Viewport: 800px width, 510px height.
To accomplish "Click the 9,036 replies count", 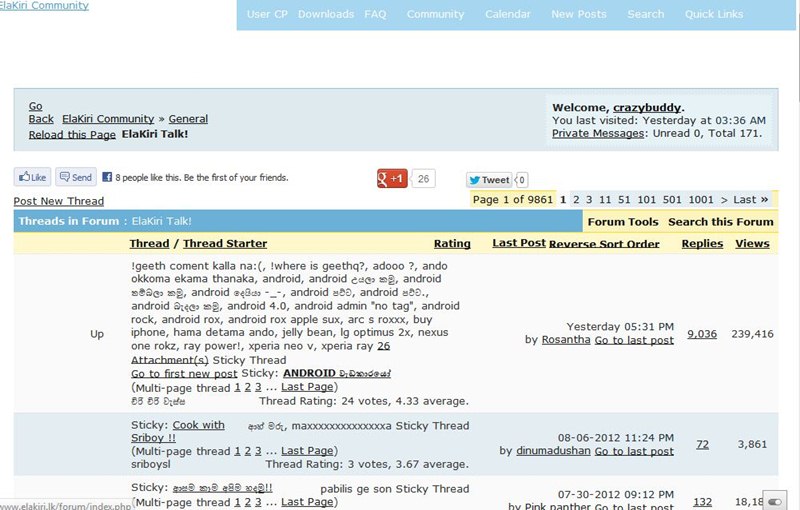I will point(702,334).
